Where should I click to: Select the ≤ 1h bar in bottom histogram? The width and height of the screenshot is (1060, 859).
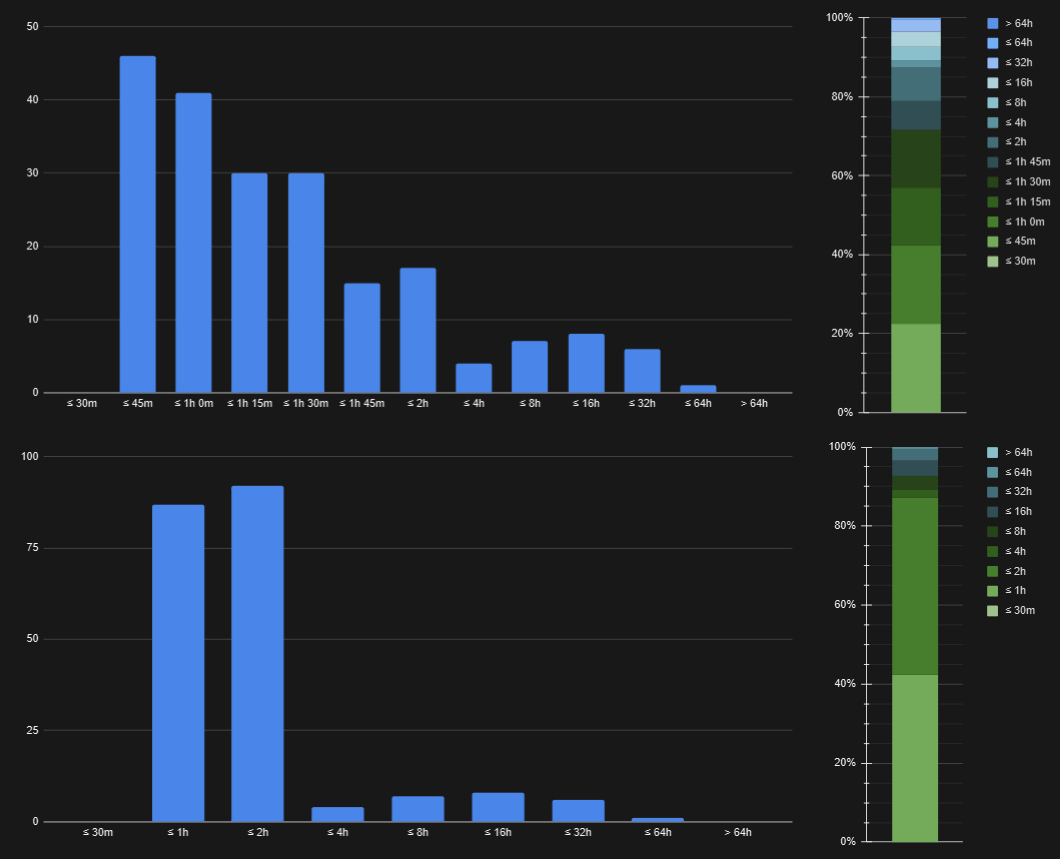178,663
